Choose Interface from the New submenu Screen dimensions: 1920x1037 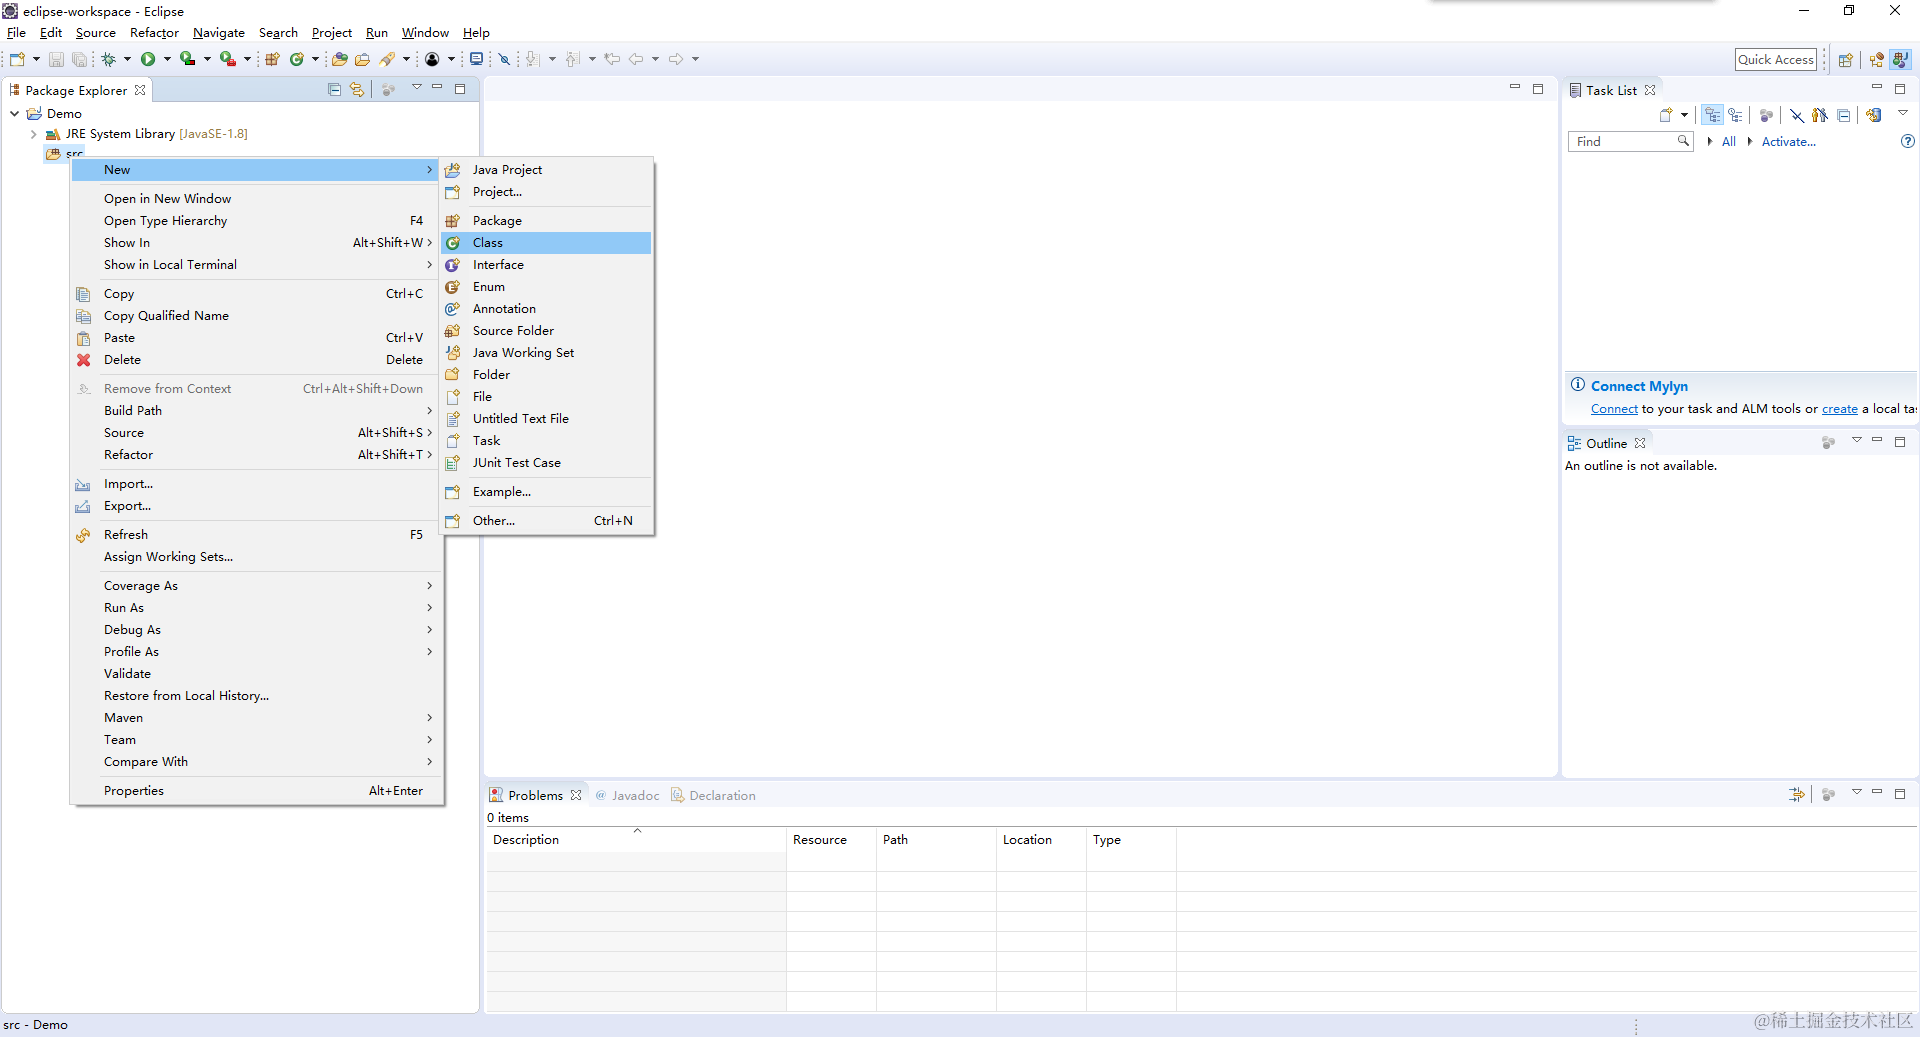click(547, 265)
